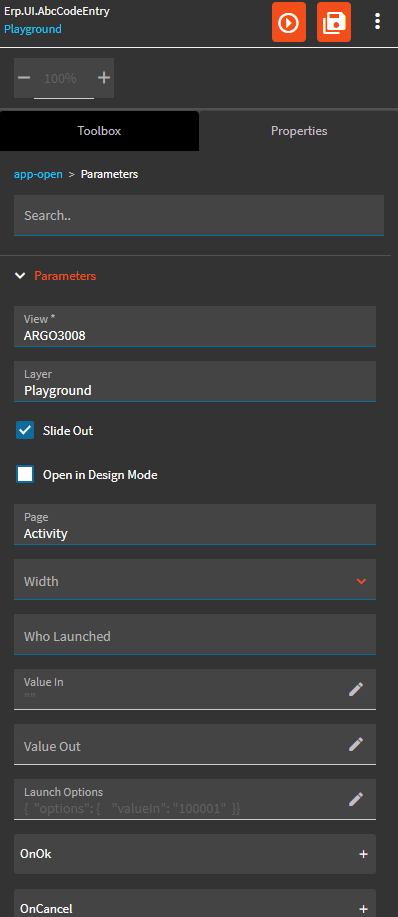Add OnCancel event with plus icon
The height and width of the screenshot is (917, 398).
point(364,909)
